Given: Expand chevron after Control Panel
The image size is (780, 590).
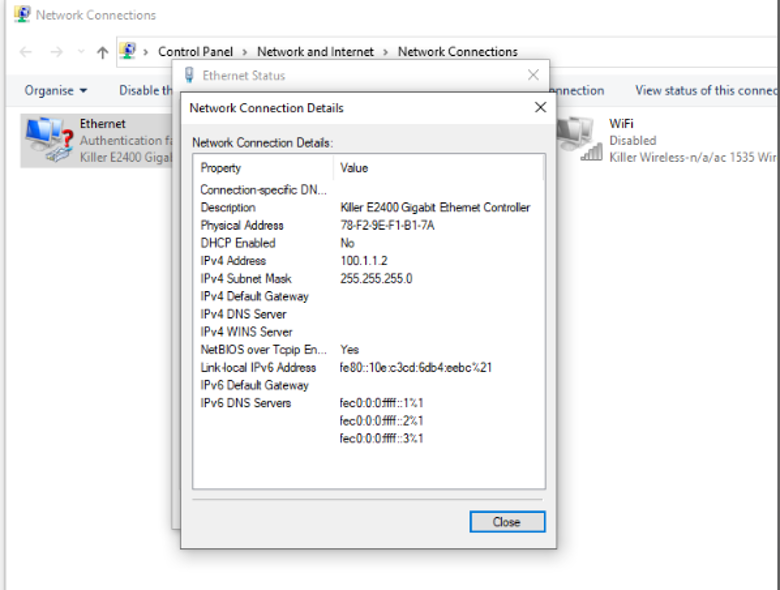Looking at the screenshot, I should 245,52.
